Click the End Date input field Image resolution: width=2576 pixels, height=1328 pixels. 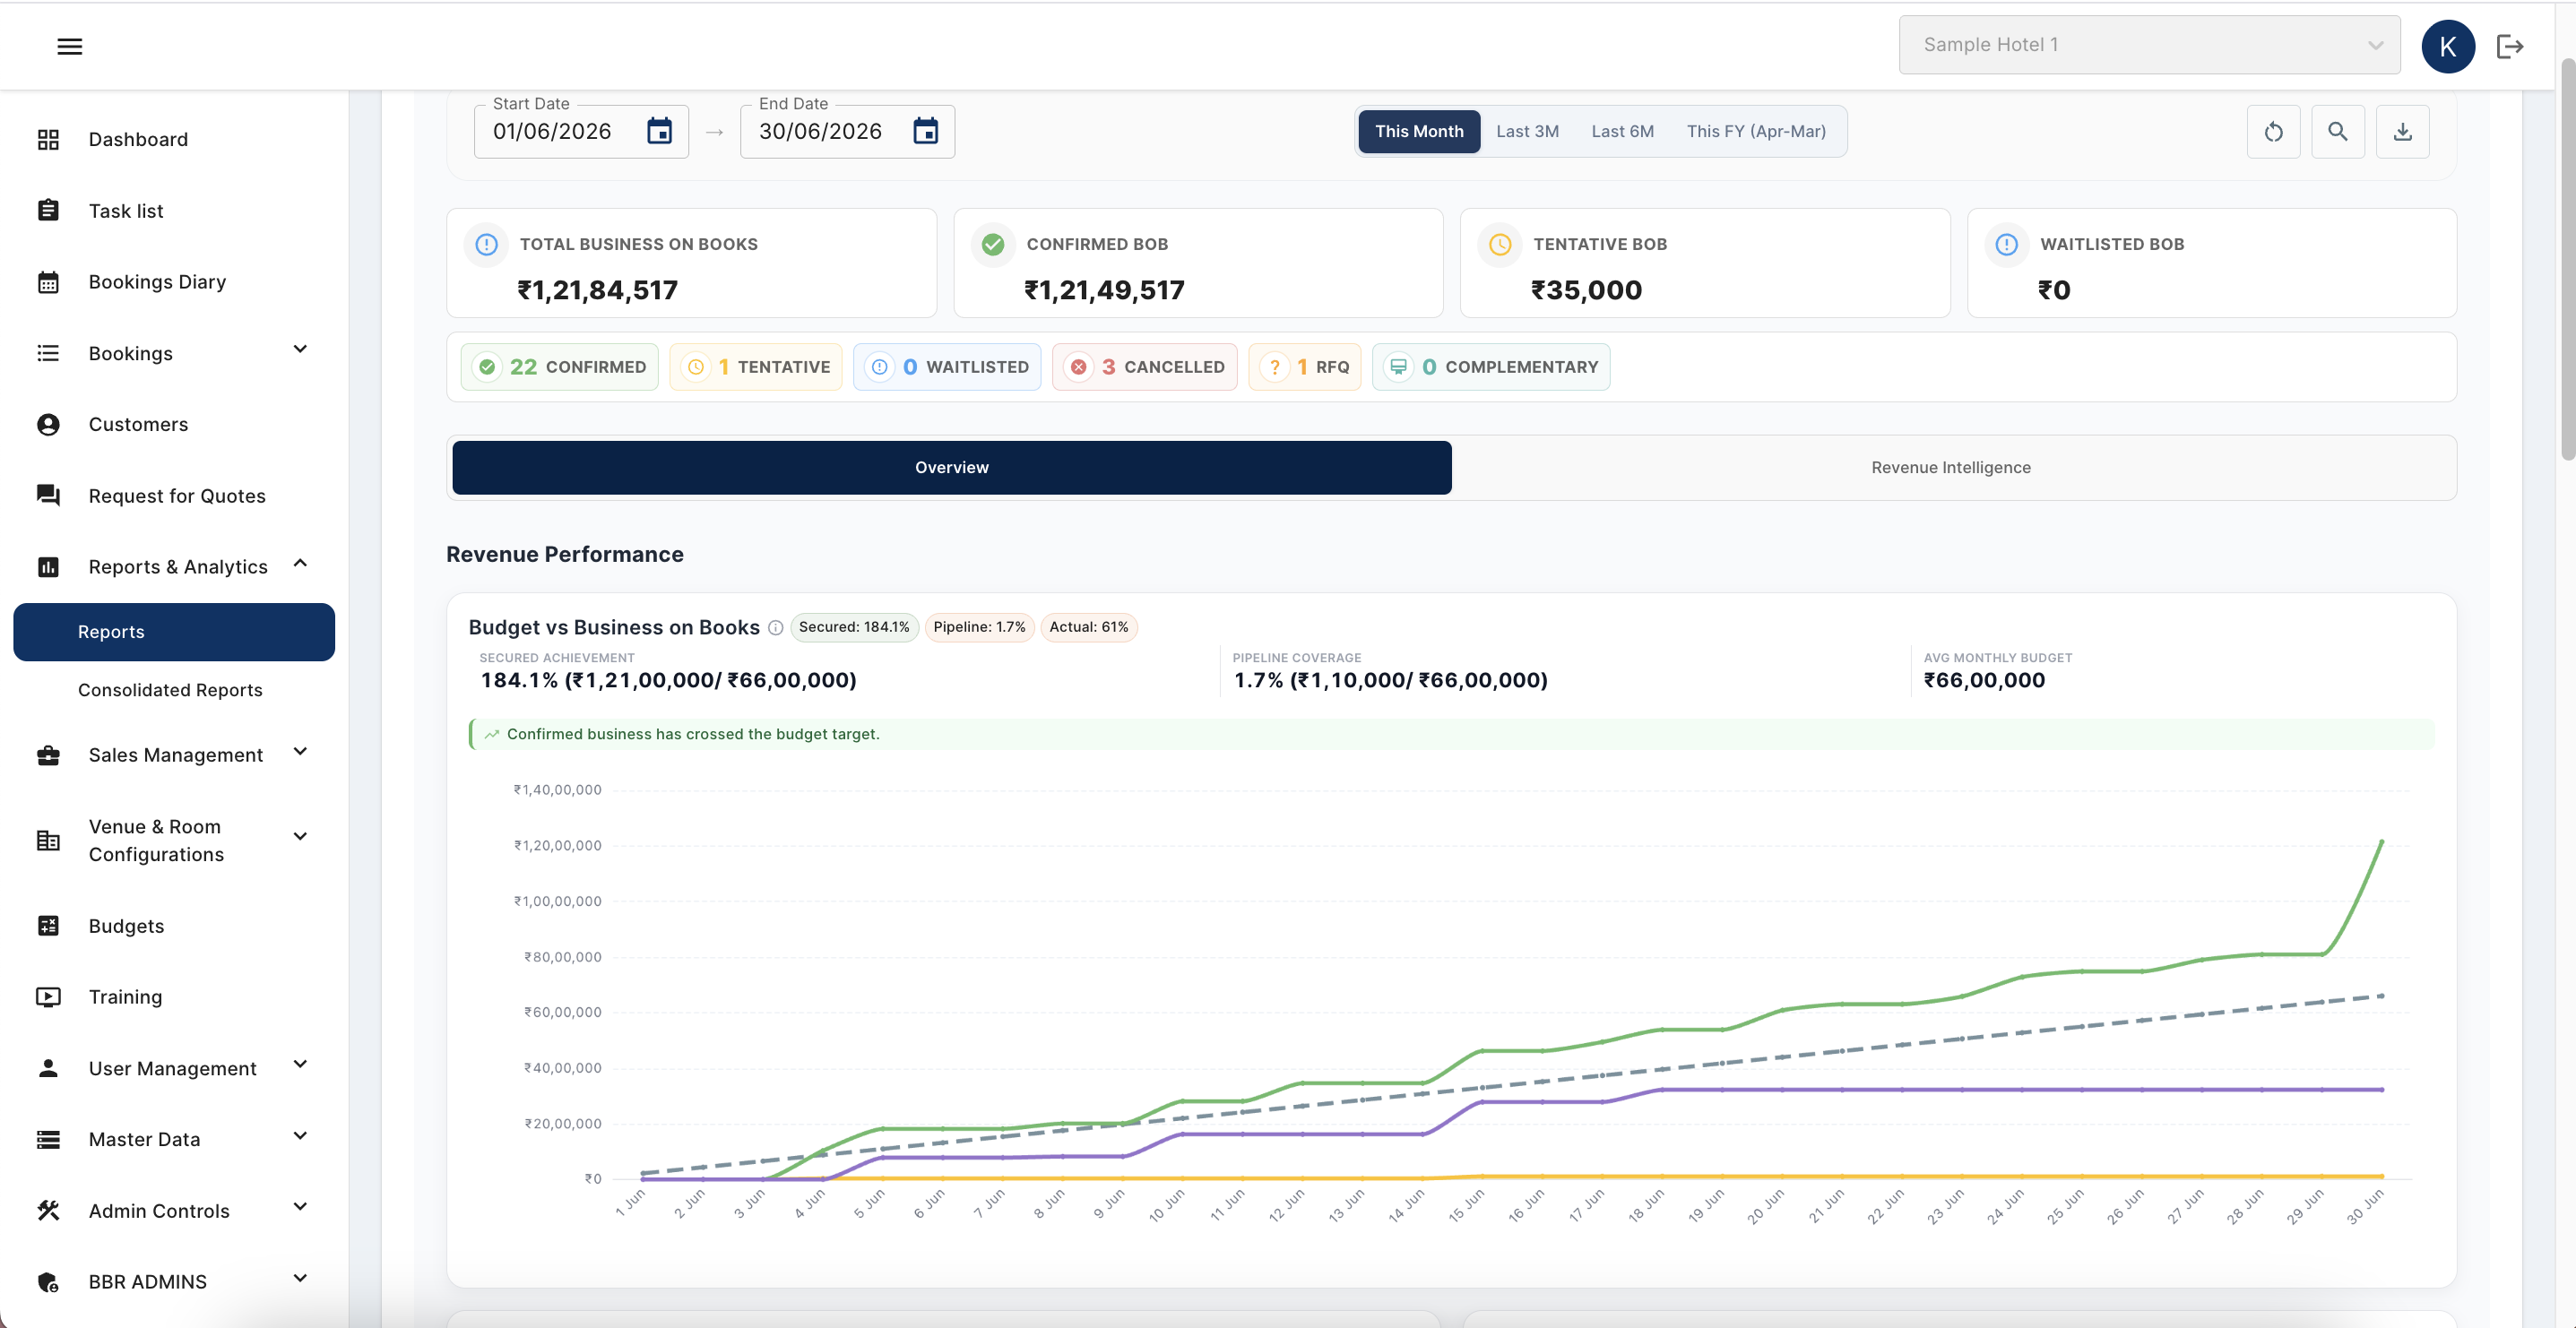point(847,131)
